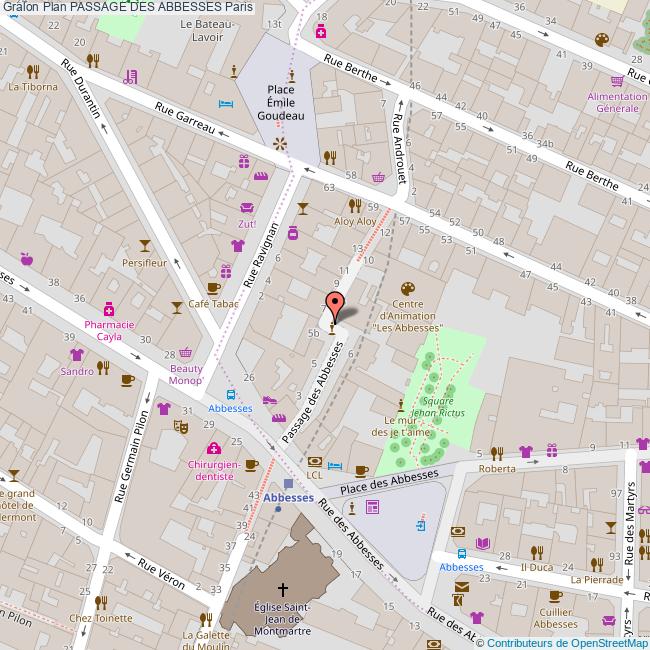This screenshot has height=650, width=650.
Task: Click the Le mur des je t'aime monument icon
Action: click(402, 405)
